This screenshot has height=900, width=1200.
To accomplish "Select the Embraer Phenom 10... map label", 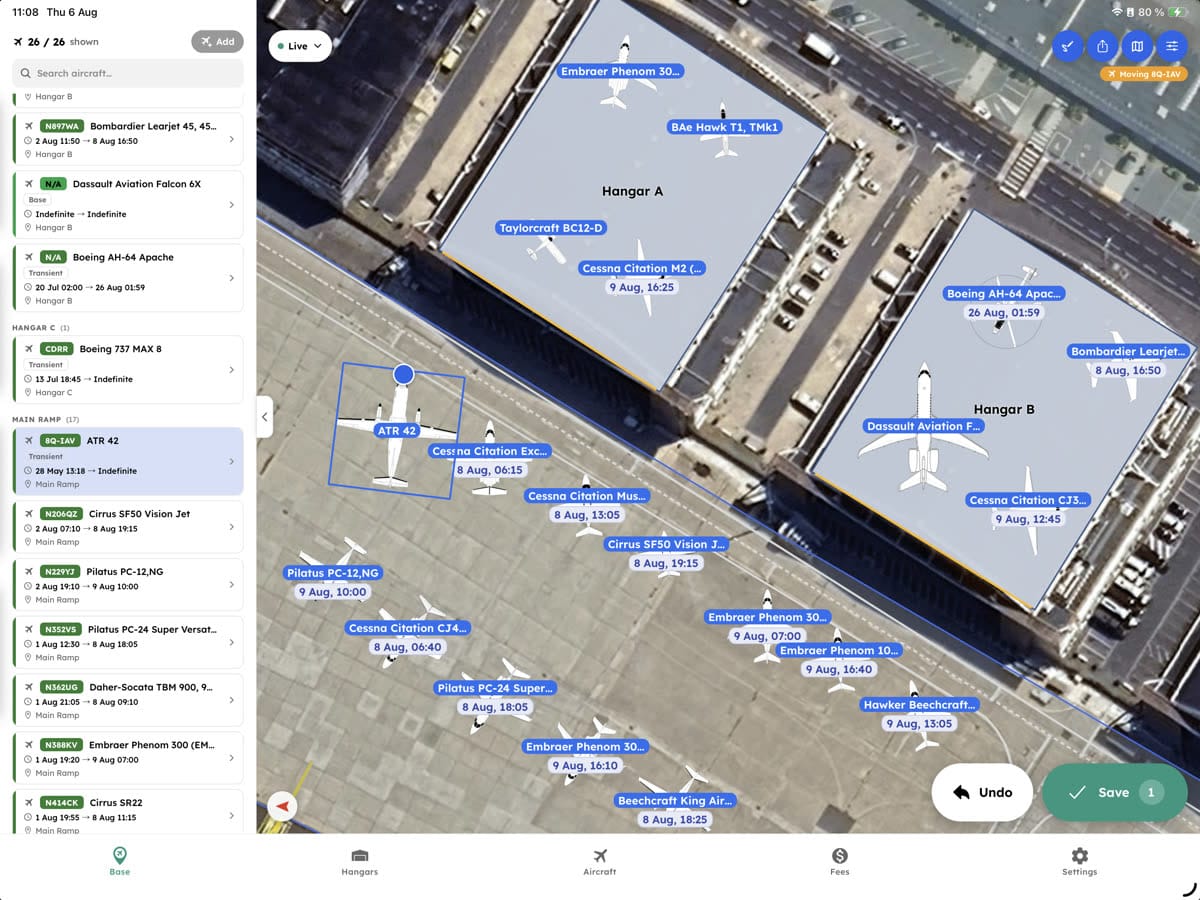I will coord(839,651).
